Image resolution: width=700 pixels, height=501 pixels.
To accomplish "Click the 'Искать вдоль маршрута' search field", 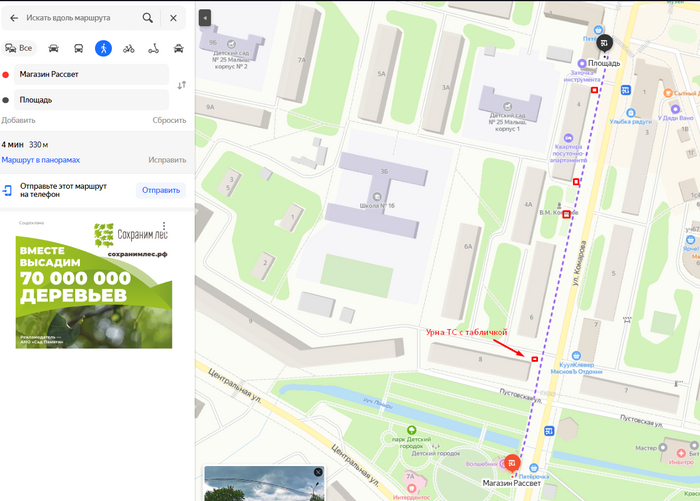I will pos(80,18).
